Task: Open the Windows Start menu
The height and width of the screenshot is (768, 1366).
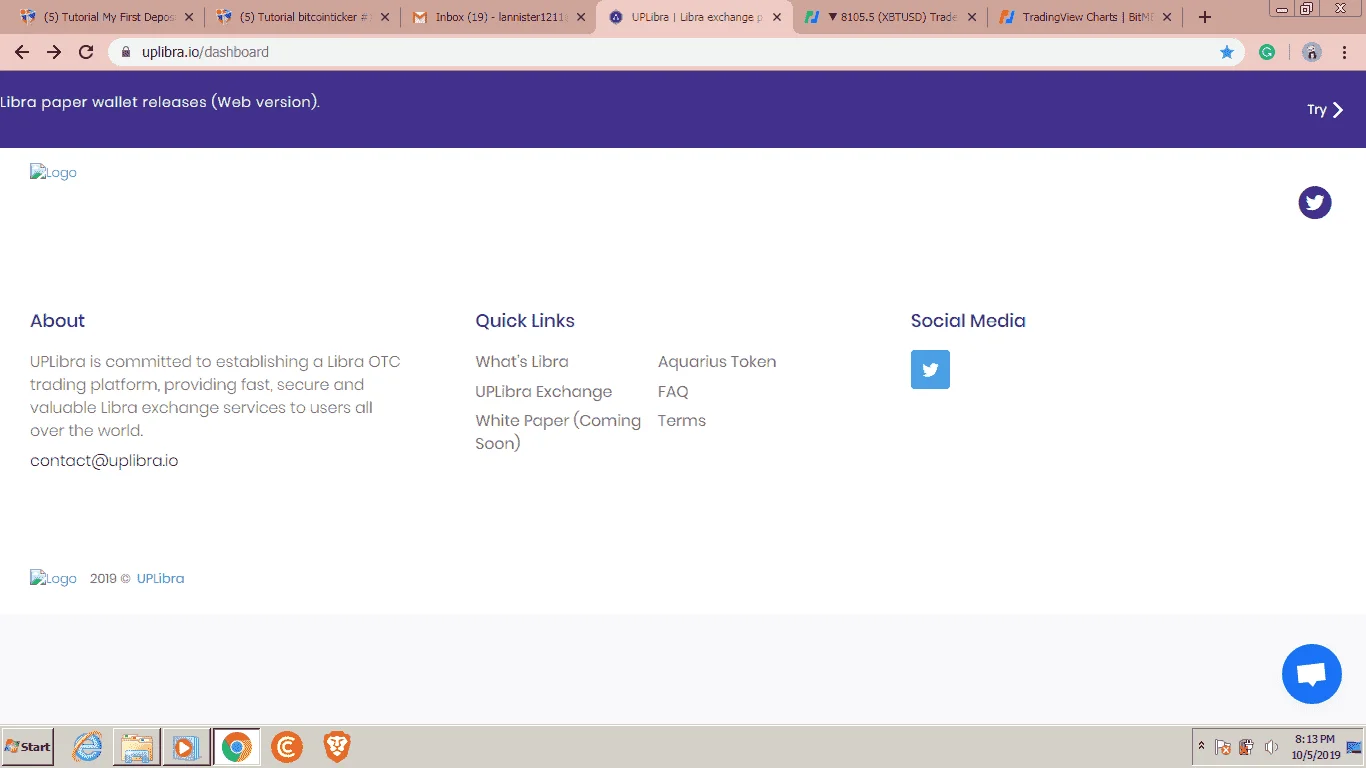Action: pyautogui.click(x=28, y=747)
